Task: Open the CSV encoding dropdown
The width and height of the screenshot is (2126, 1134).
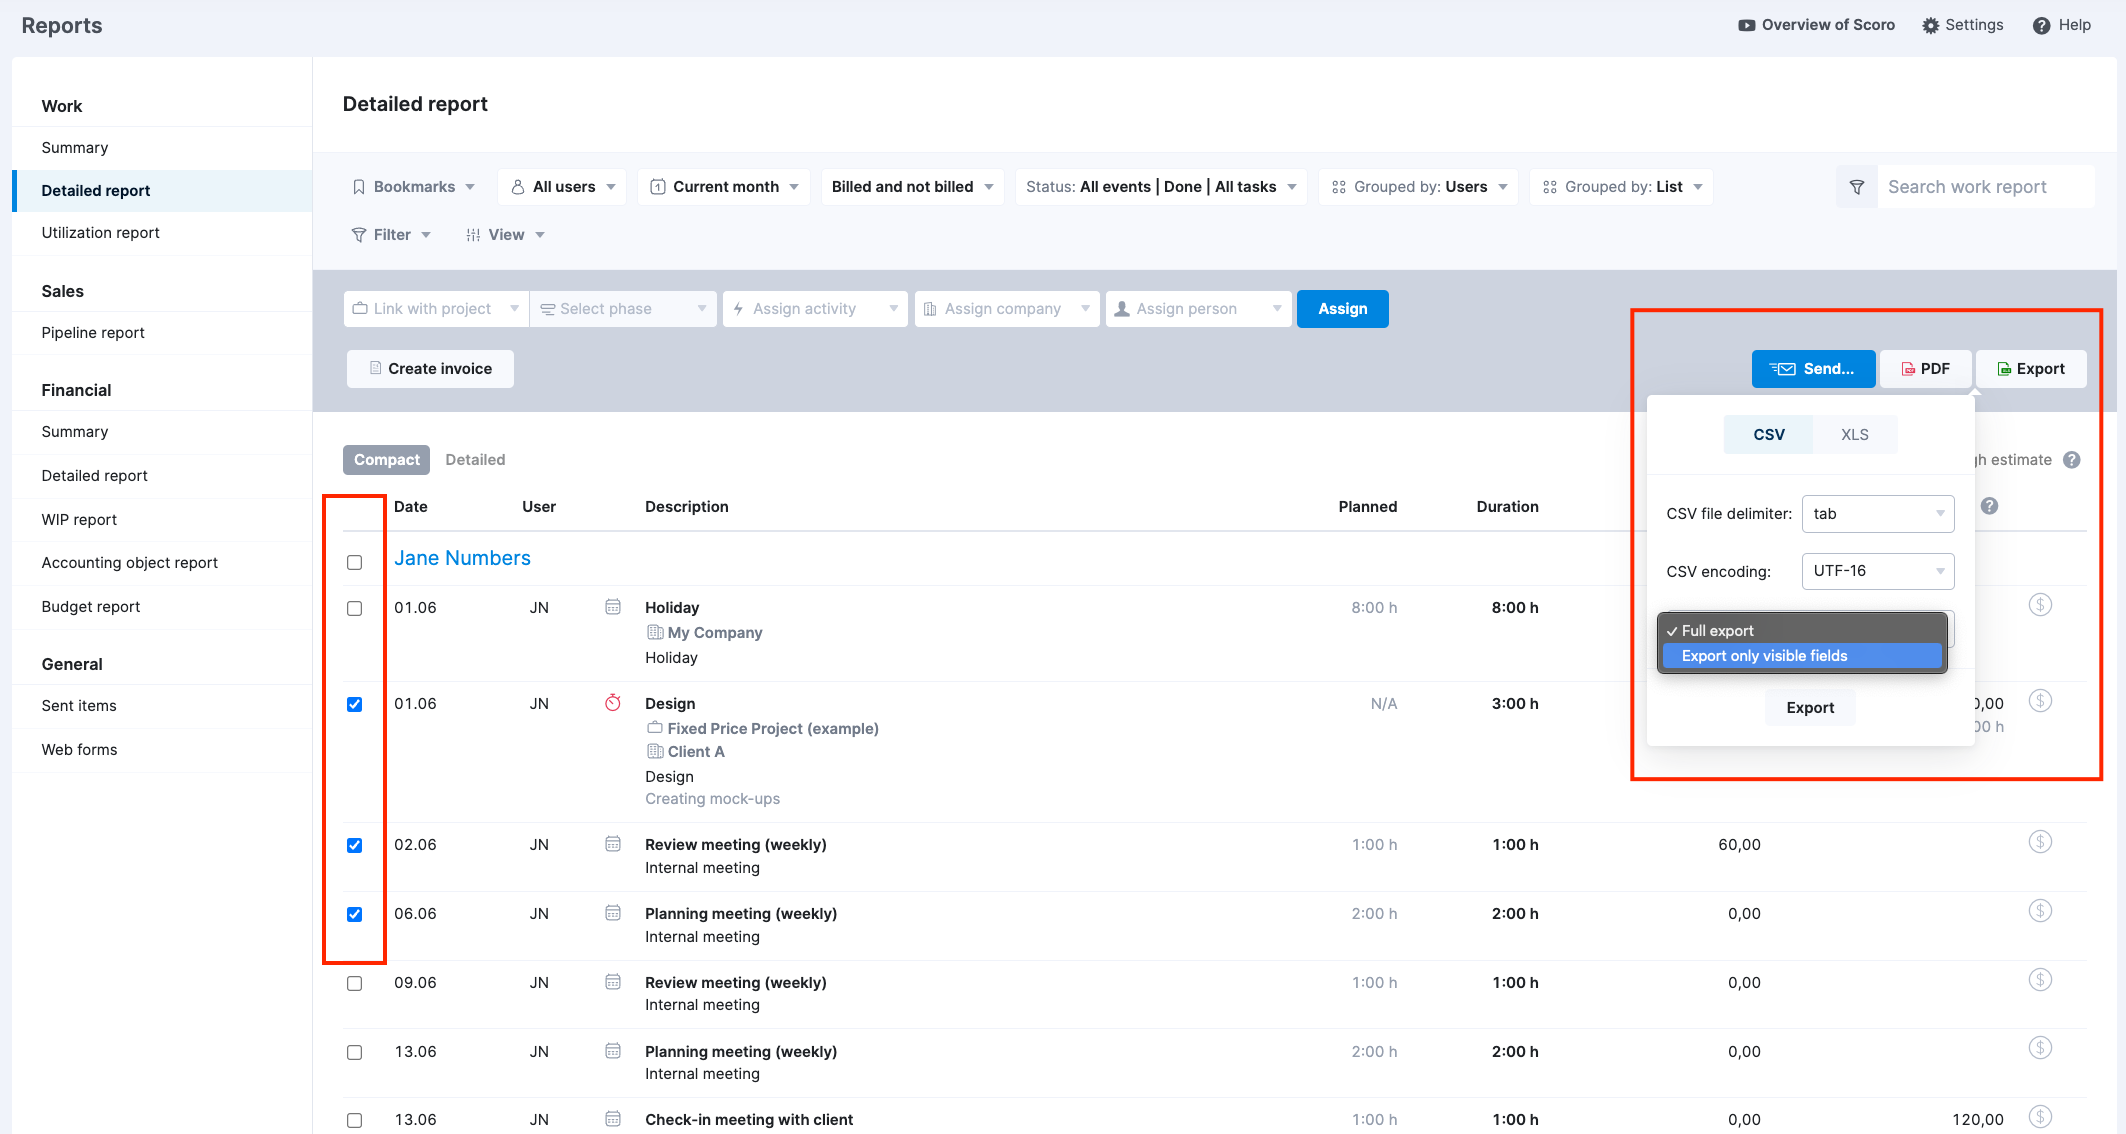Action: (x=1878, y=571)
